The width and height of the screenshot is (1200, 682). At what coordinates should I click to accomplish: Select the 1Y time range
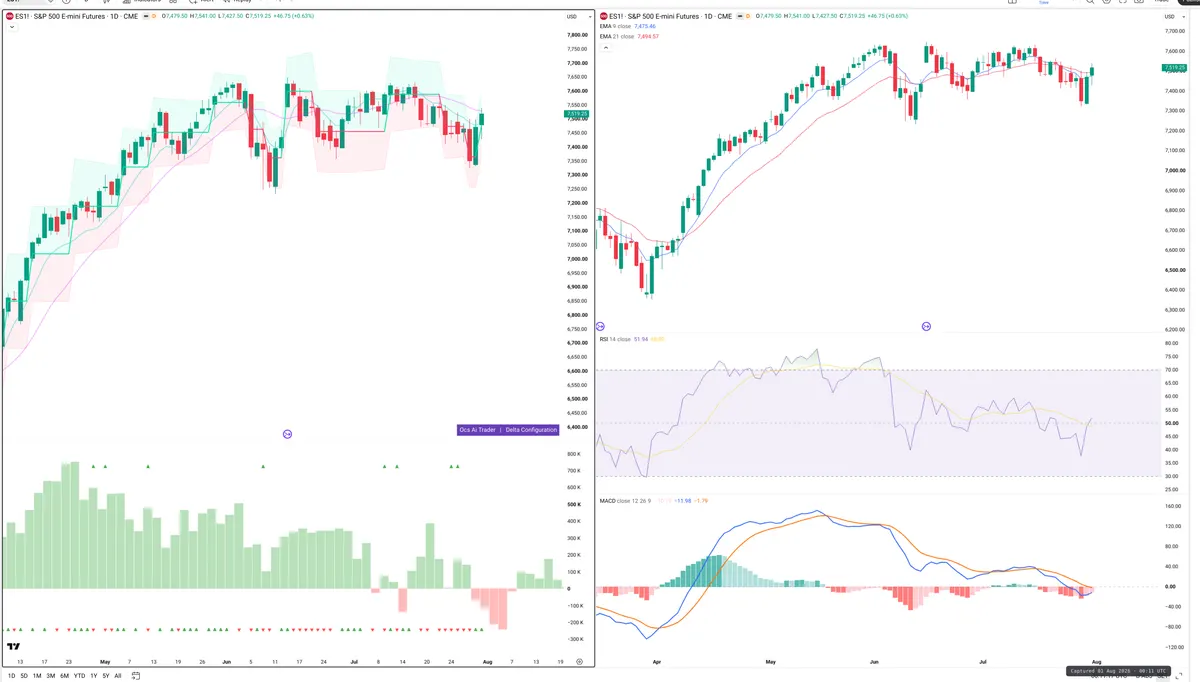coord(93,676)
